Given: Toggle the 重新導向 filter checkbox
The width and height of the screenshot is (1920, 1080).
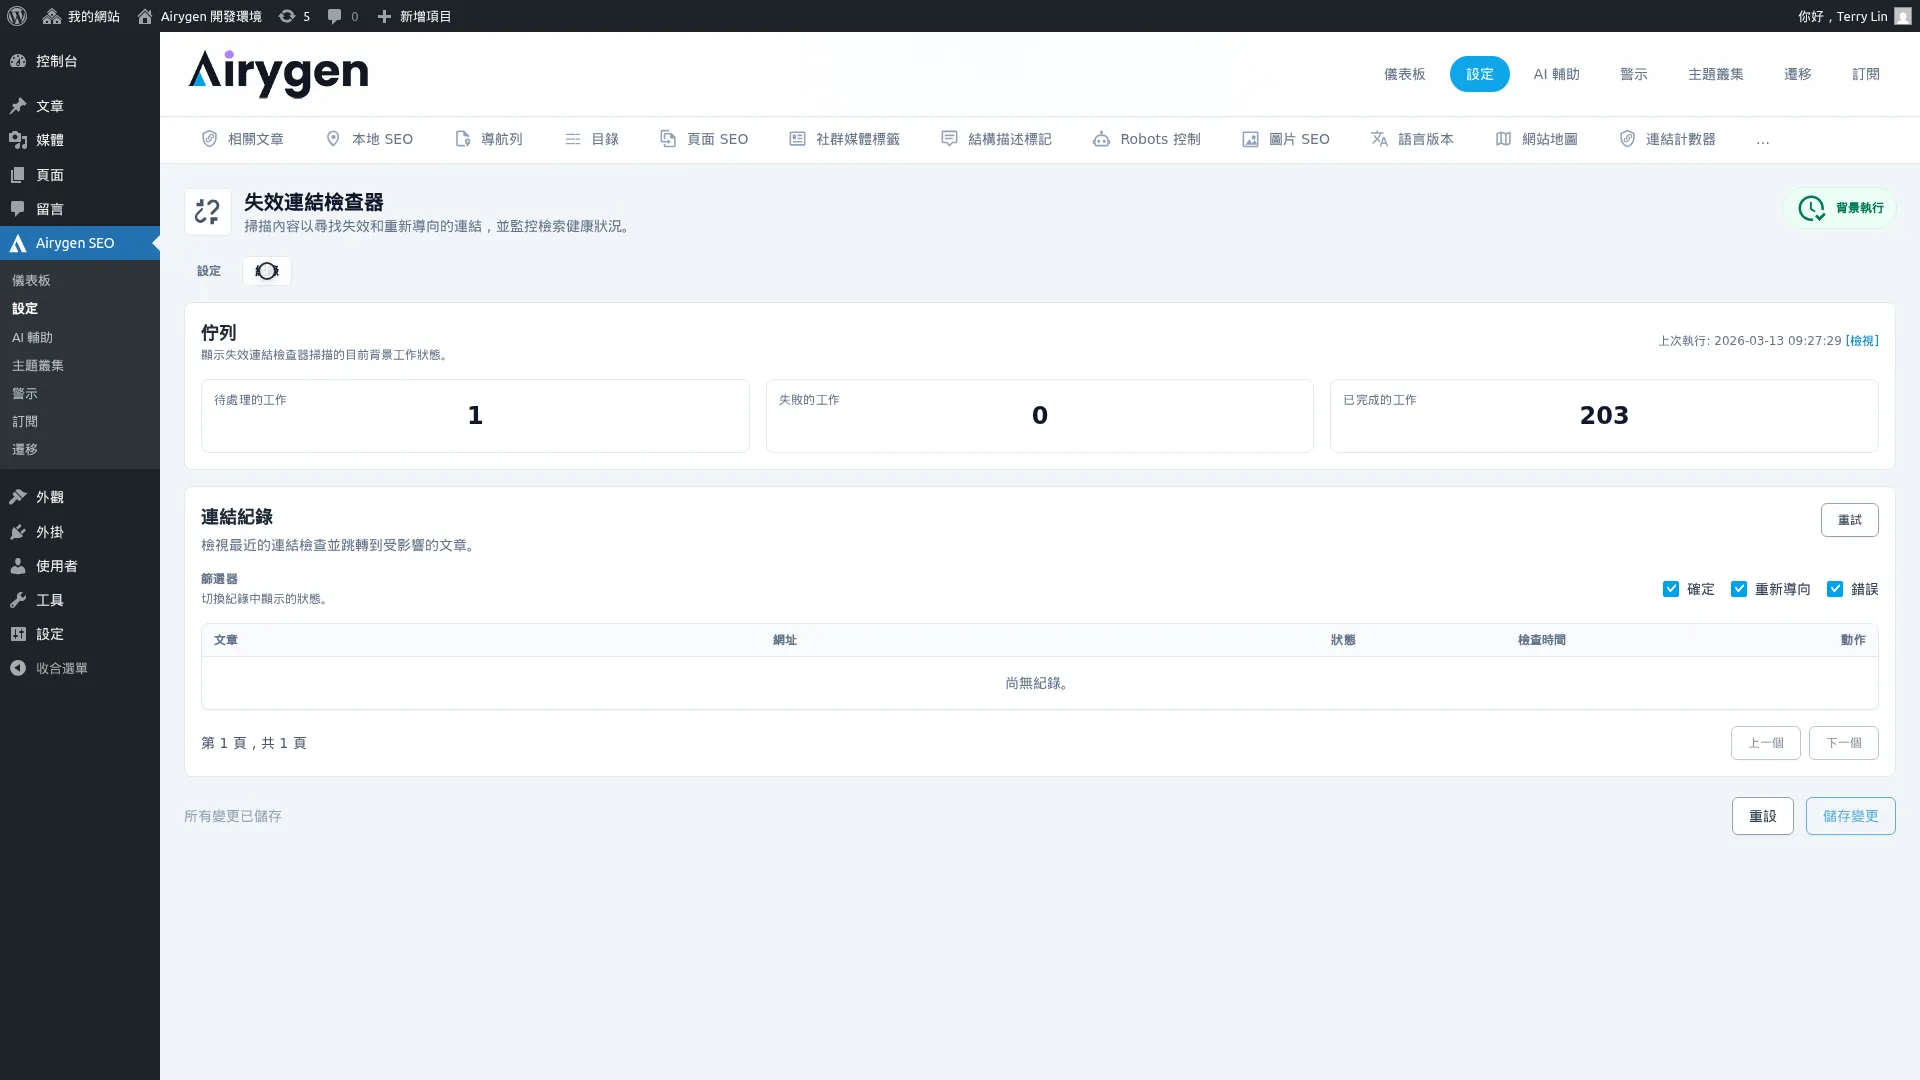Looking at the screenshot, I should [1739, 589].
